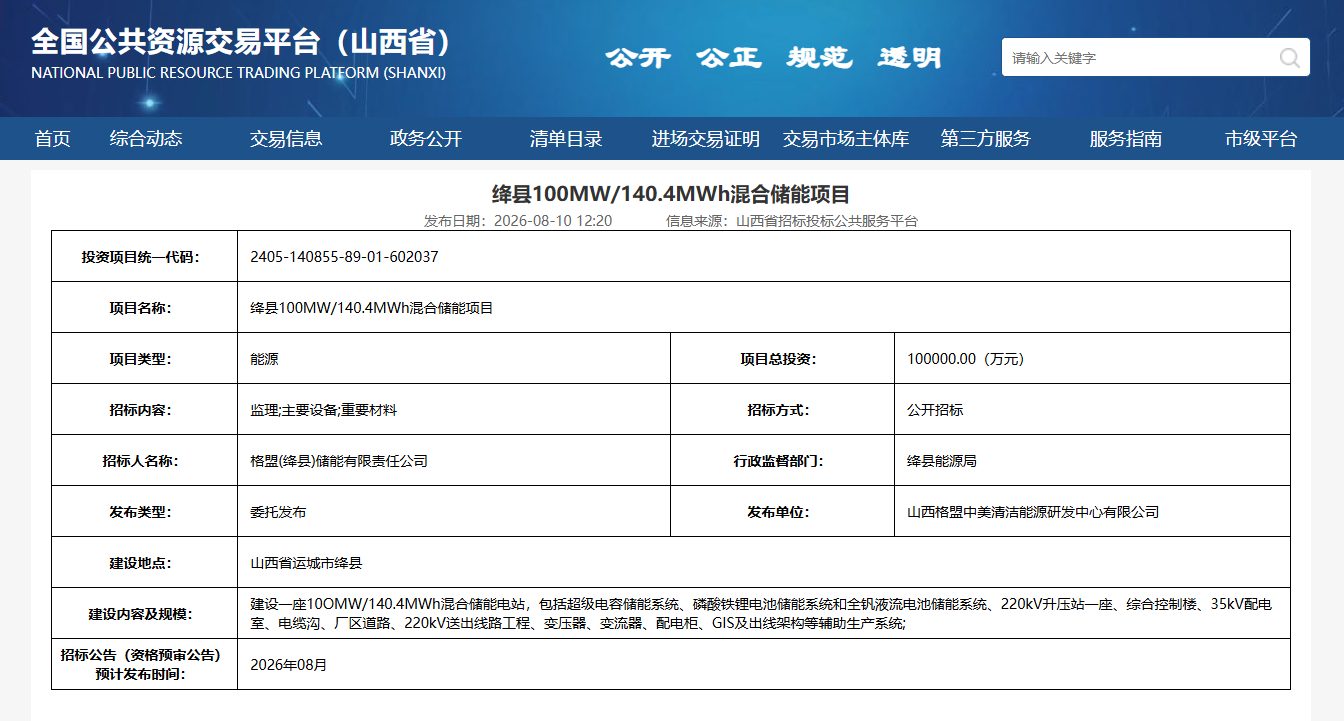Select 清单目录 in the navigation bar
The image size is (1344, 721).
pyautogui.click(x=566, y=139)
